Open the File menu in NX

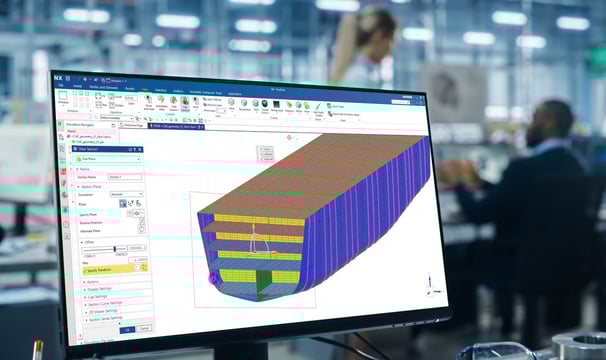(60, 85)
